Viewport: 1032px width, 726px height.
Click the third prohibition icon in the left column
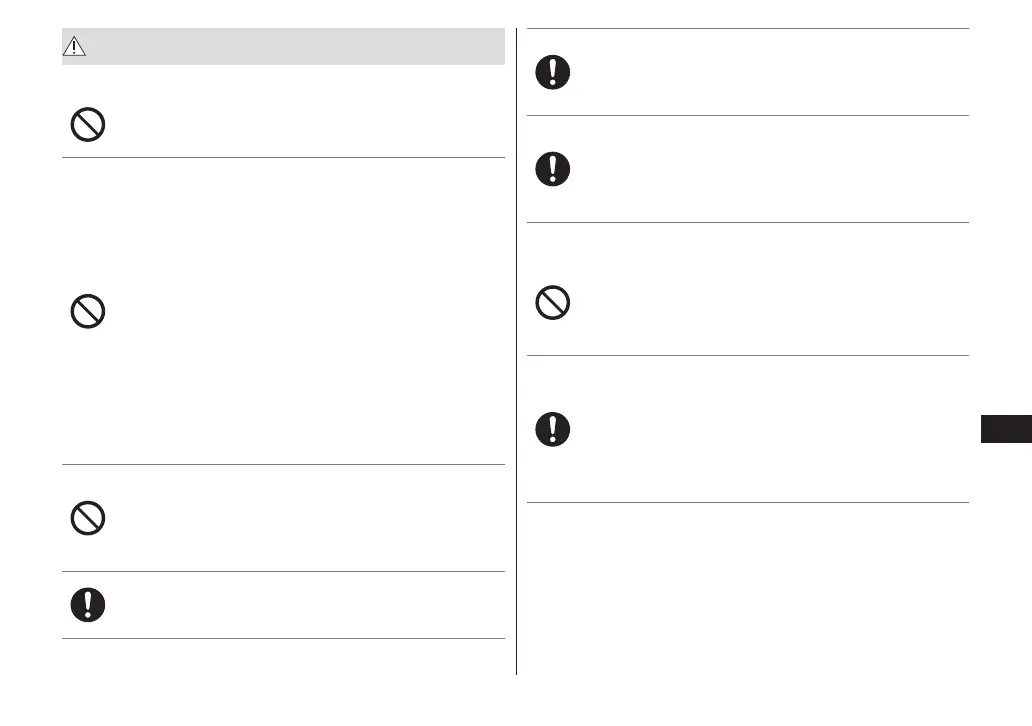pos(88,517)
